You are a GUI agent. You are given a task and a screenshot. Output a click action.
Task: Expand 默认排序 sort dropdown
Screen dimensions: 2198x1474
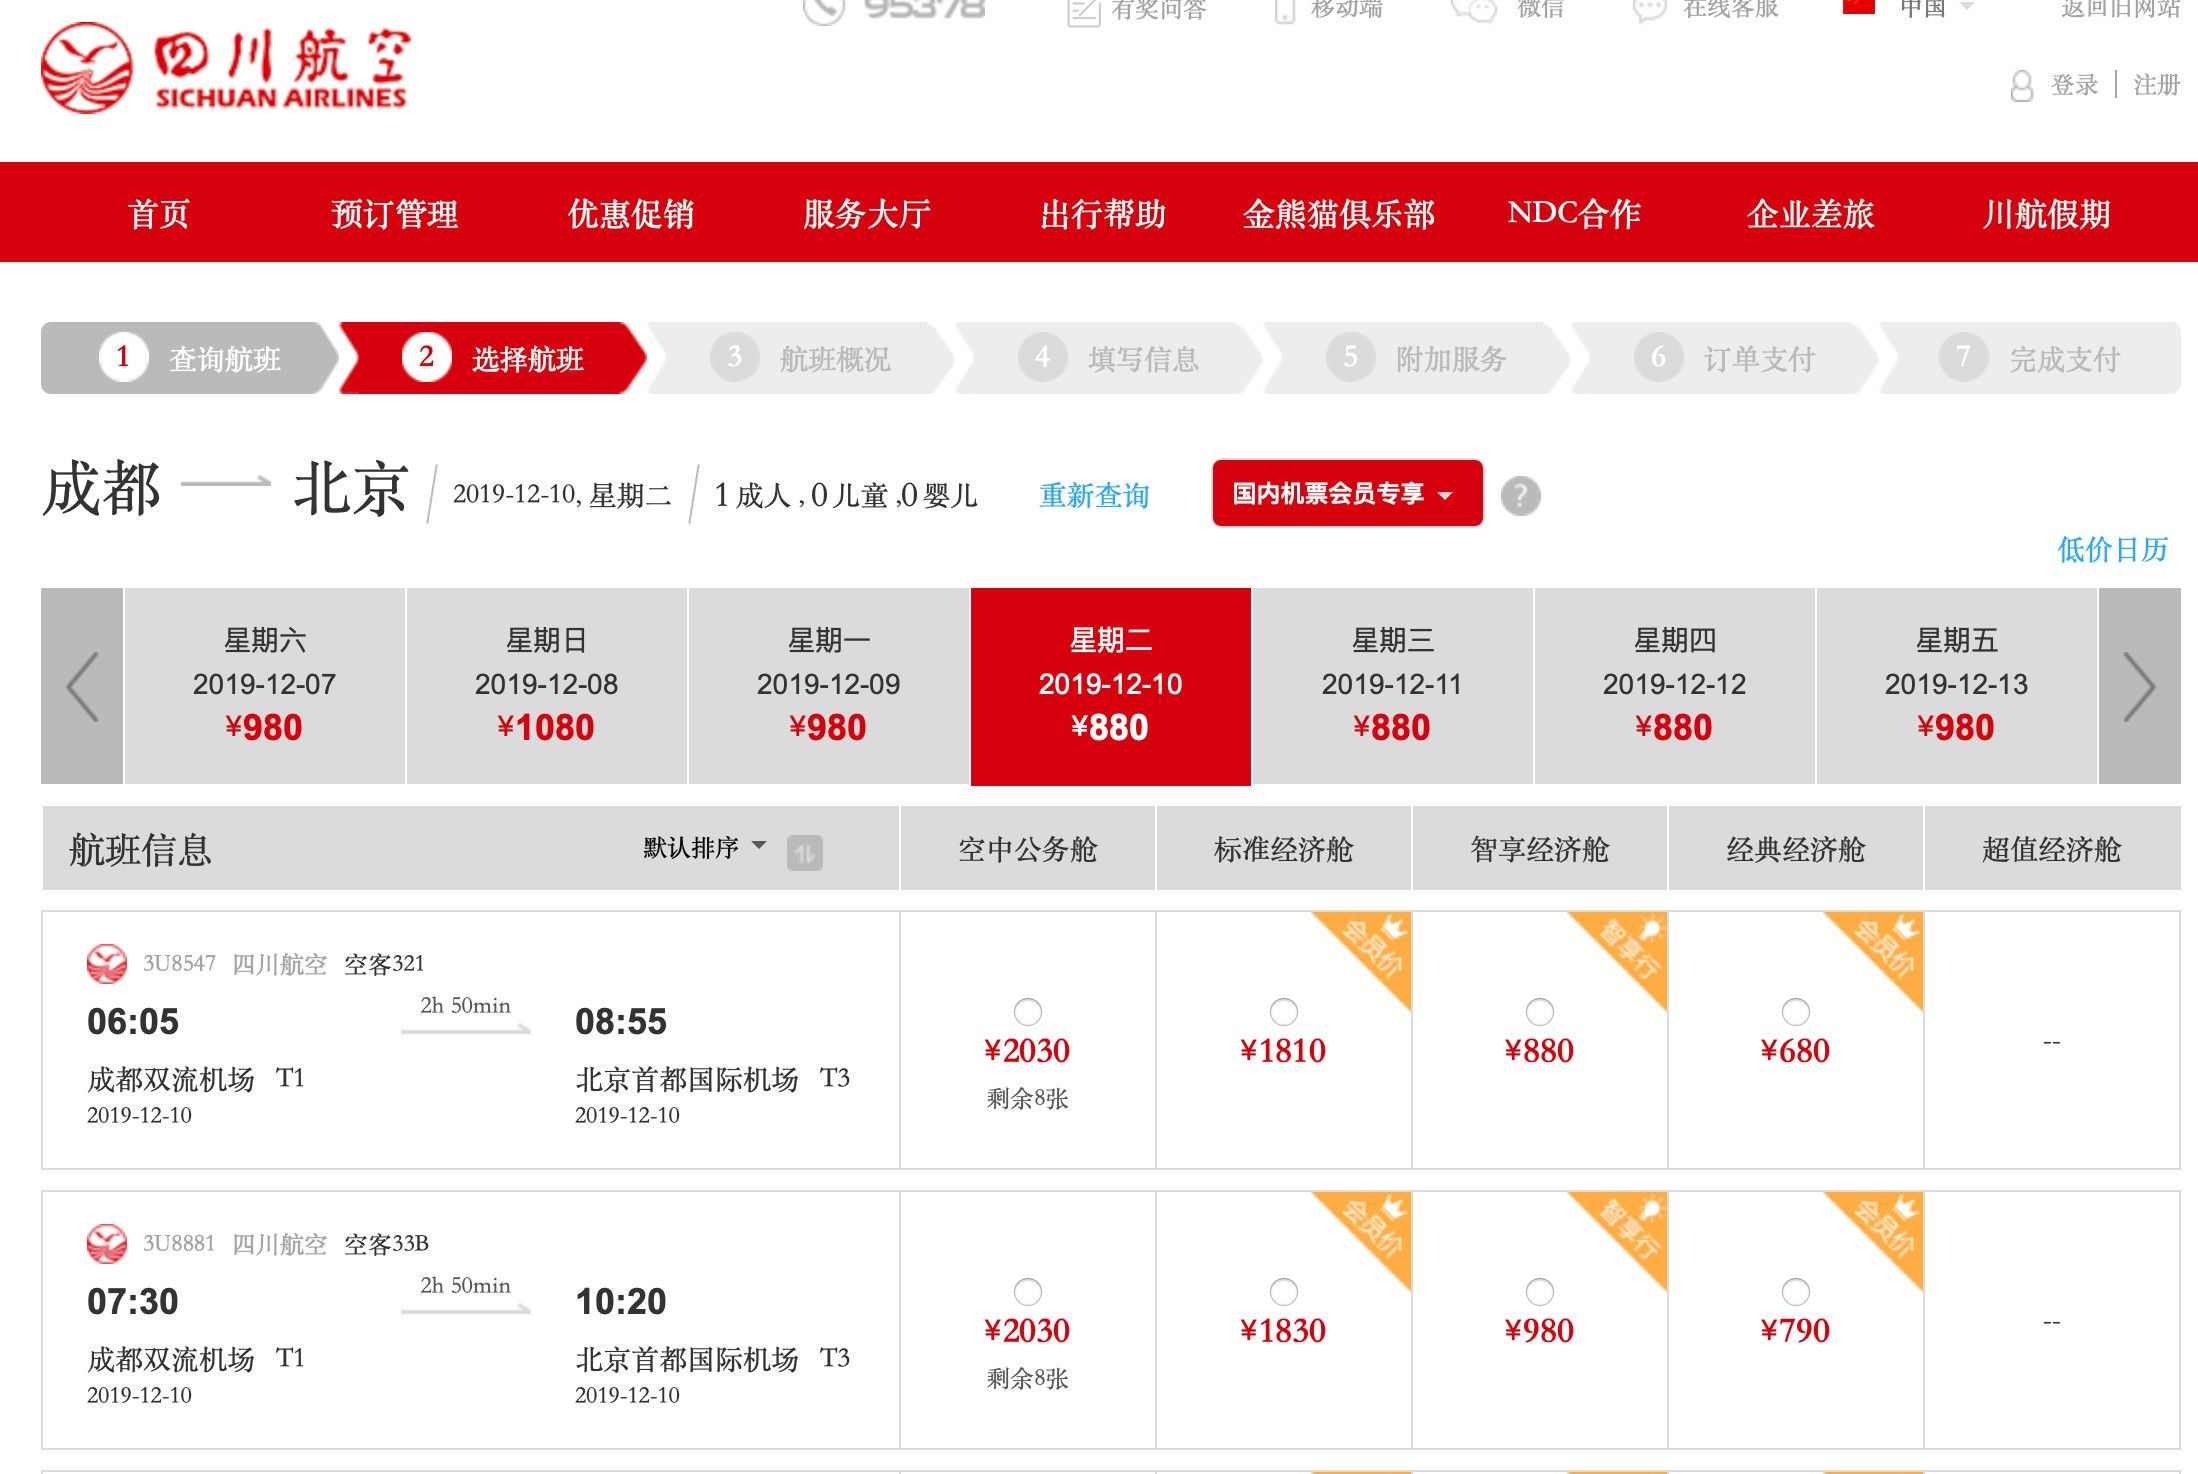[x=704, y=848]
